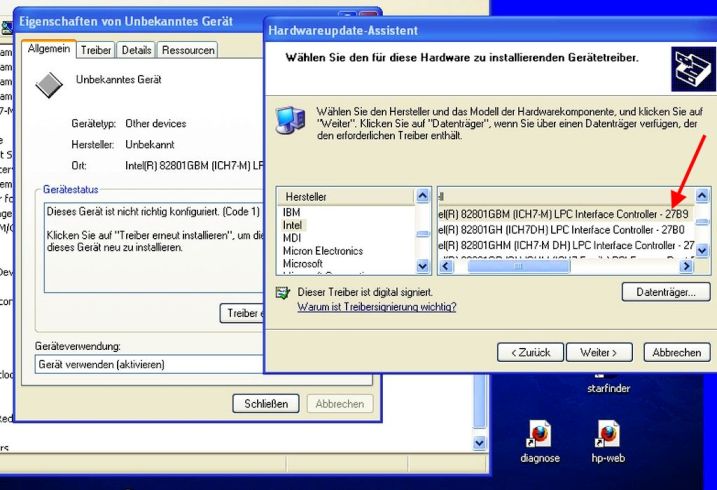Screen dimensions: 717x490
Task: Click the Hersteller column header
Action: click(x=346, y=197)
